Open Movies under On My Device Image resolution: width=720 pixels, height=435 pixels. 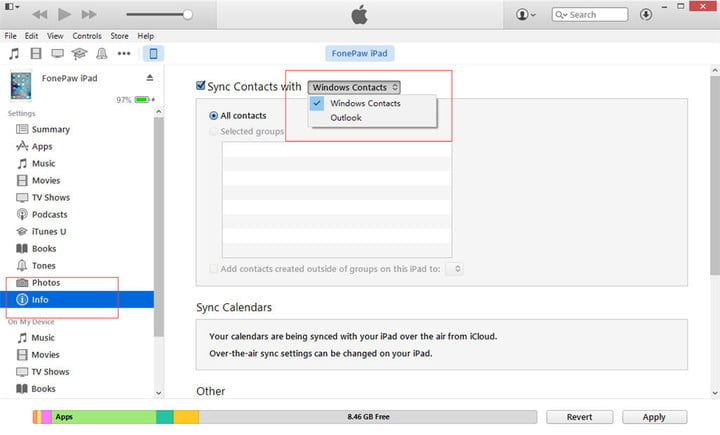[x=45, y=354]
